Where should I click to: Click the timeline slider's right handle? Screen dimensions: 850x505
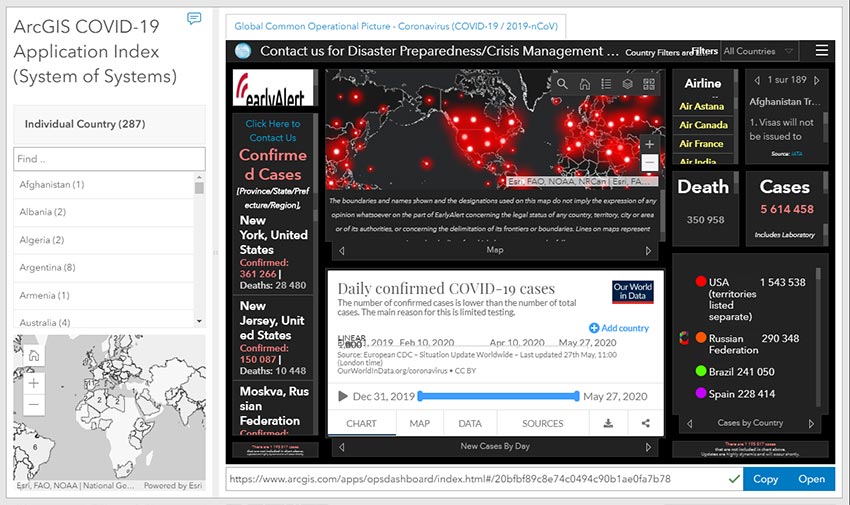[x=578, y=396]
